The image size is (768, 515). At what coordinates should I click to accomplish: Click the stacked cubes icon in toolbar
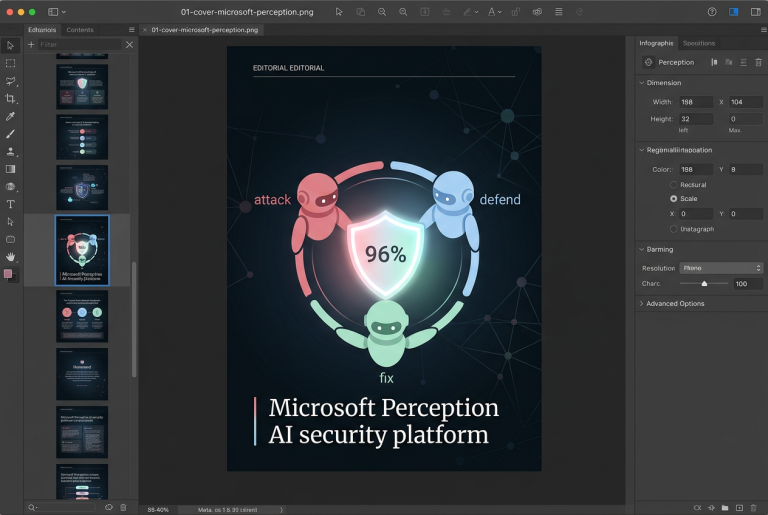coord(537,12)
